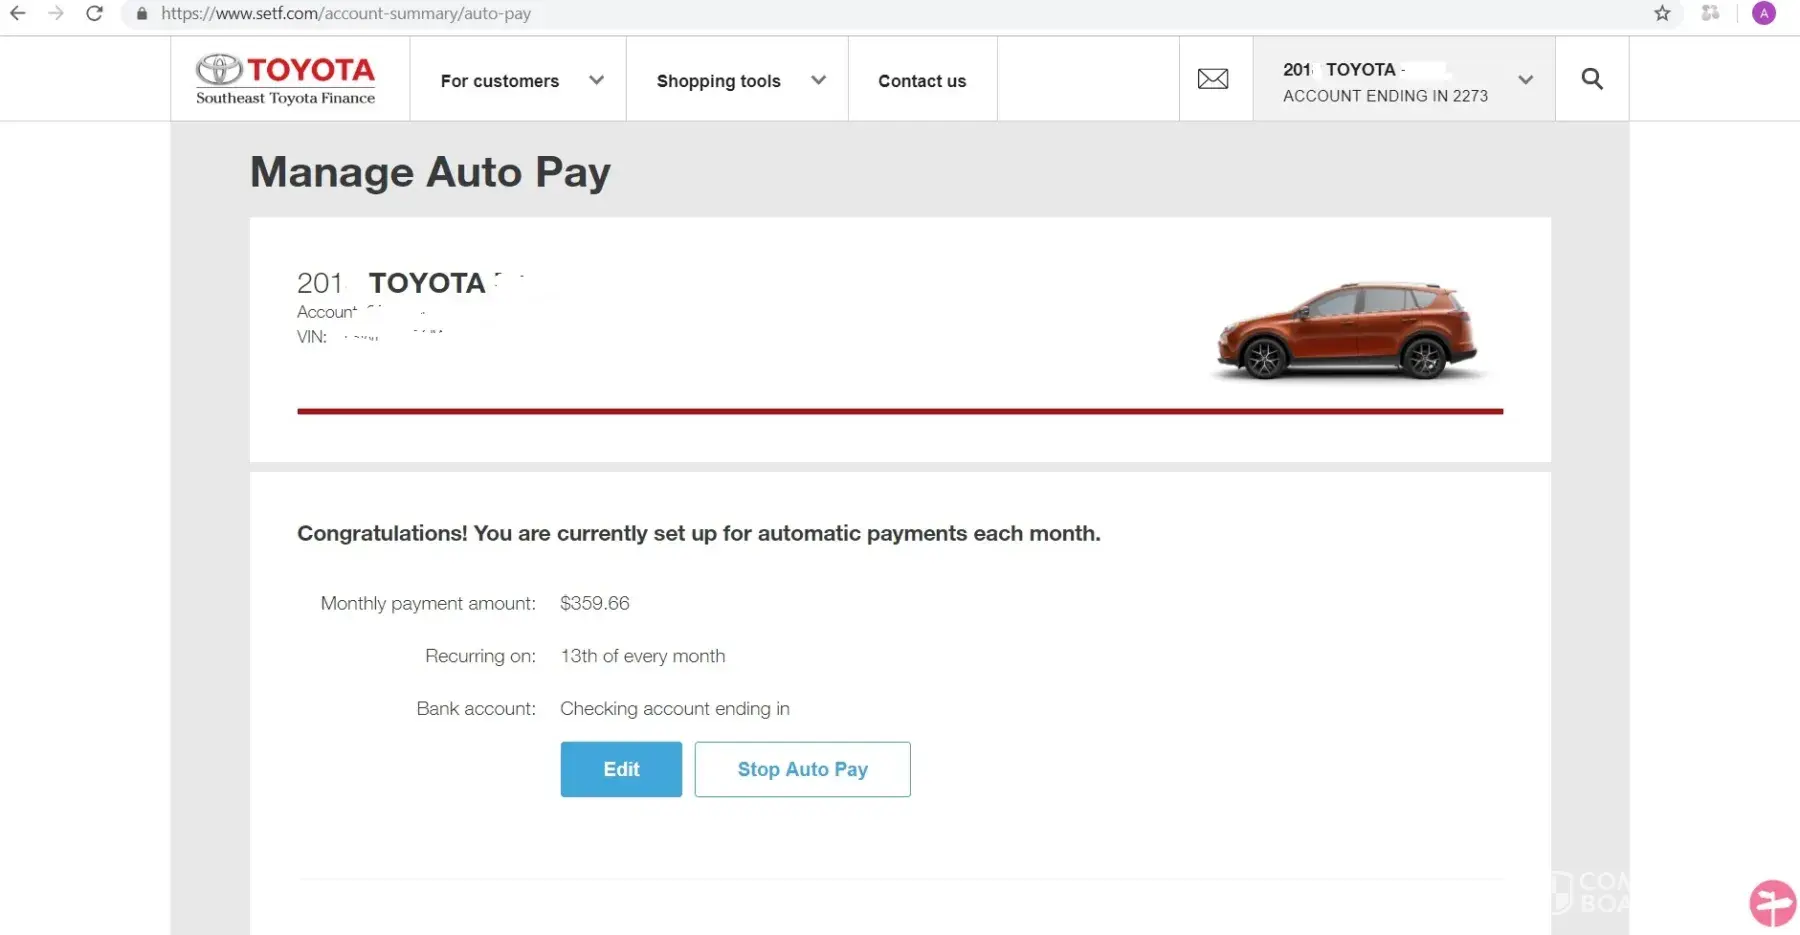Image resolution: width=1800 pixels, height=935 pixels.
Task: Expand the Shopping tools chevron
Action: tap(818, 80)
